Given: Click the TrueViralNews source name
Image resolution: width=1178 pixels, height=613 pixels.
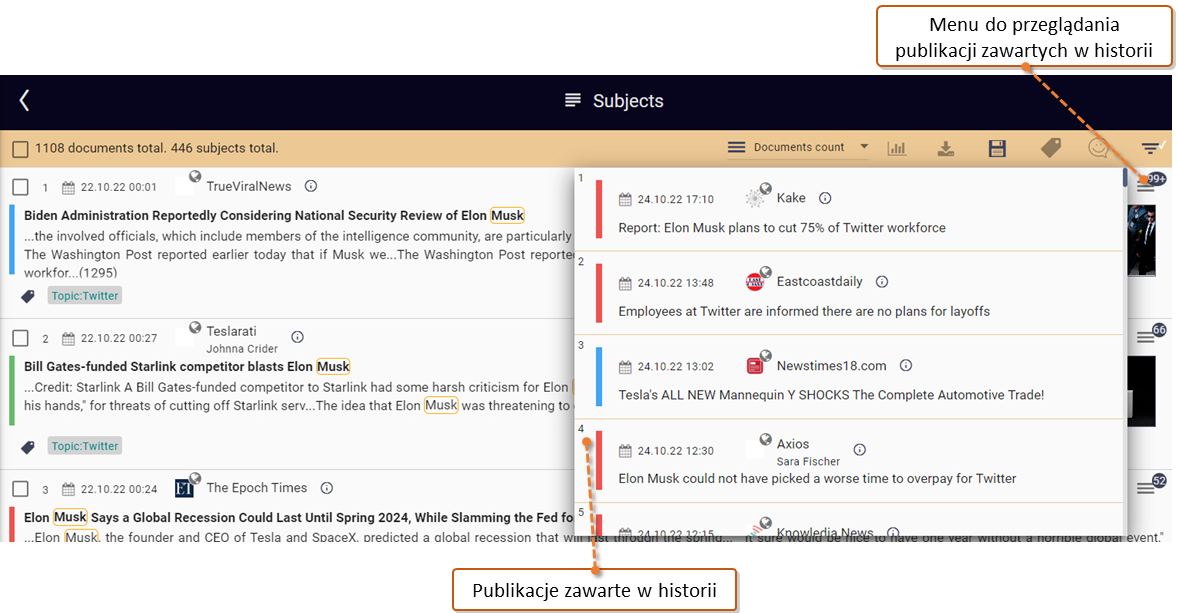Looking at the screenshot, I should (x=249, y=186).
